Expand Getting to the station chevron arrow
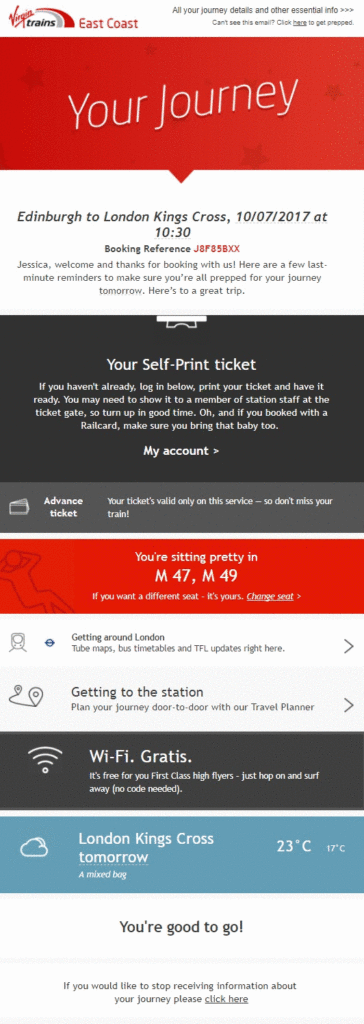 pos(348,705)
